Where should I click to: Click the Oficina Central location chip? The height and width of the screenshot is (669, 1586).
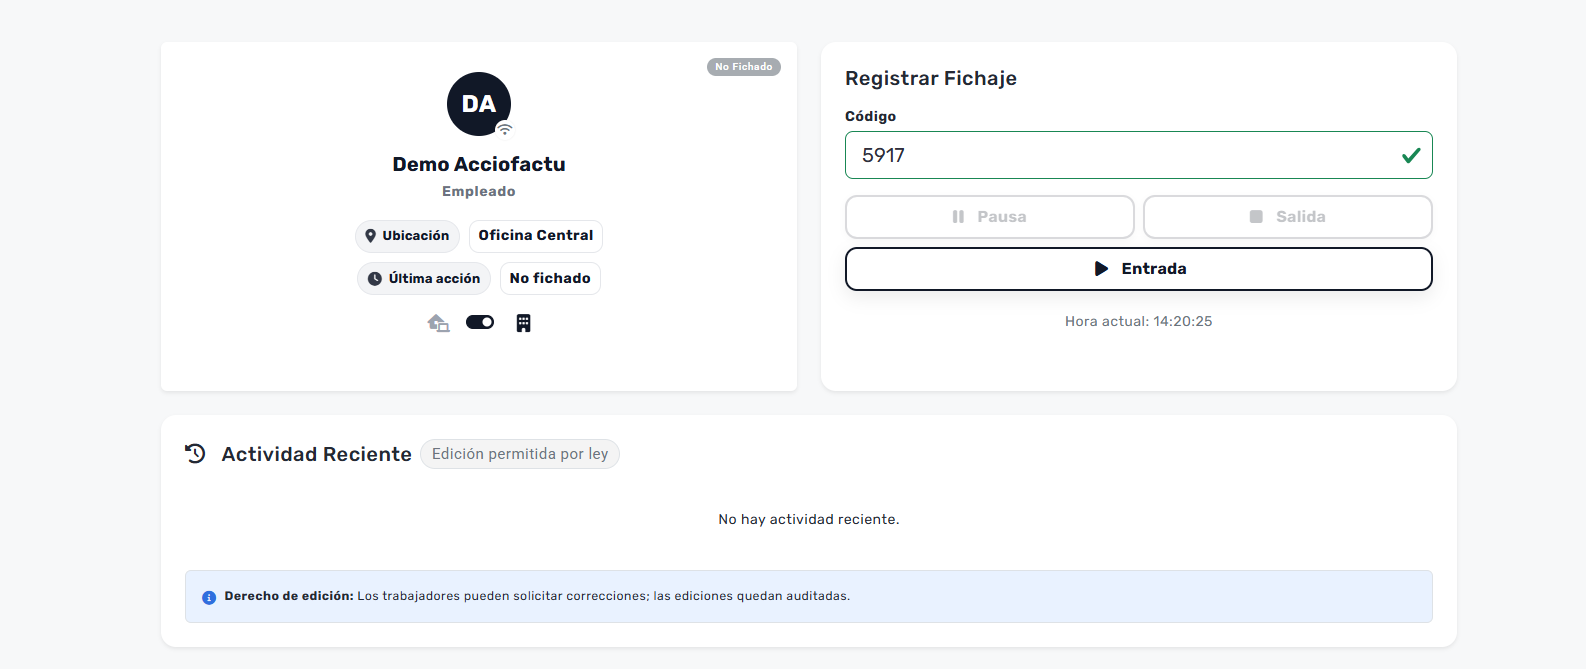(536, 236)
